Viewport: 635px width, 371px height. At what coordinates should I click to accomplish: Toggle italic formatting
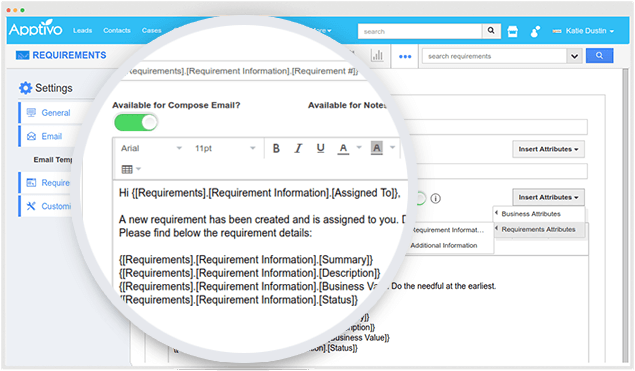coord(298,149)
